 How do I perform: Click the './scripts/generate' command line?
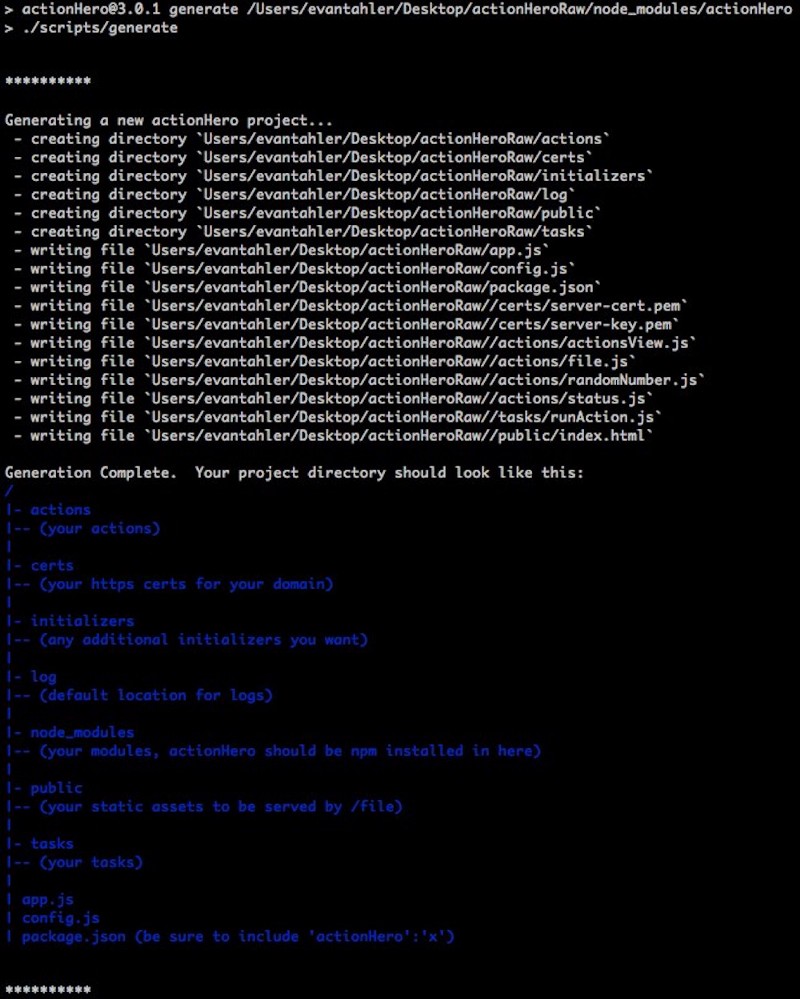click(x=91, y=28)
